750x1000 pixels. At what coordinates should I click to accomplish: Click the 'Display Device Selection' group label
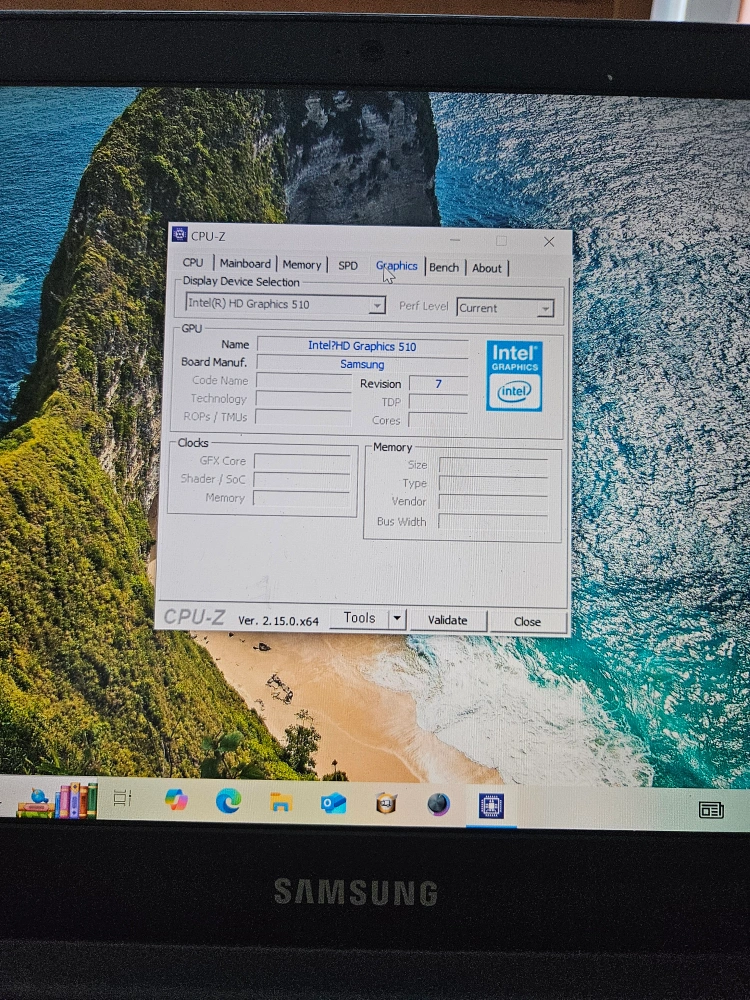point(241,281)
